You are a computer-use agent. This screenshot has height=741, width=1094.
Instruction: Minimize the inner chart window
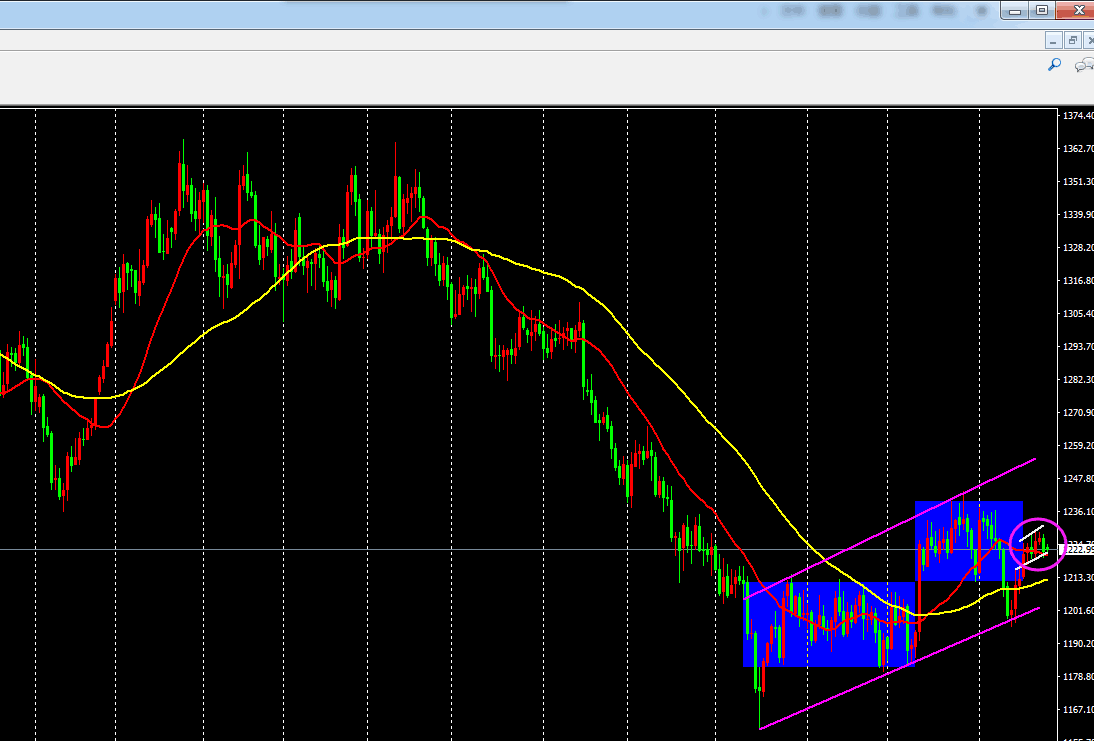pos(1053,40)
